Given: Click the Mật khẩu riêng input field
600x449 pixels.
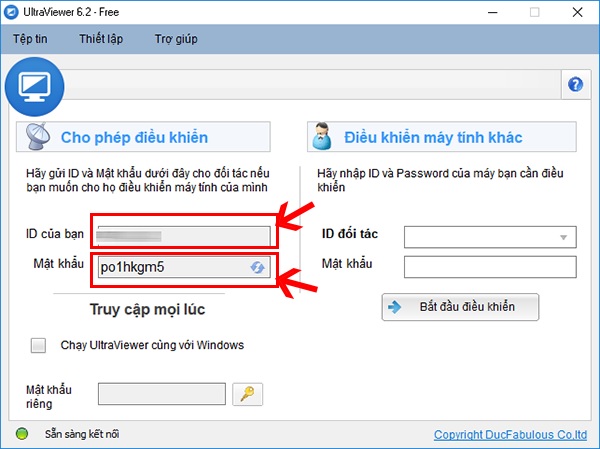Looking at the screenshot, I should (162, 394).
